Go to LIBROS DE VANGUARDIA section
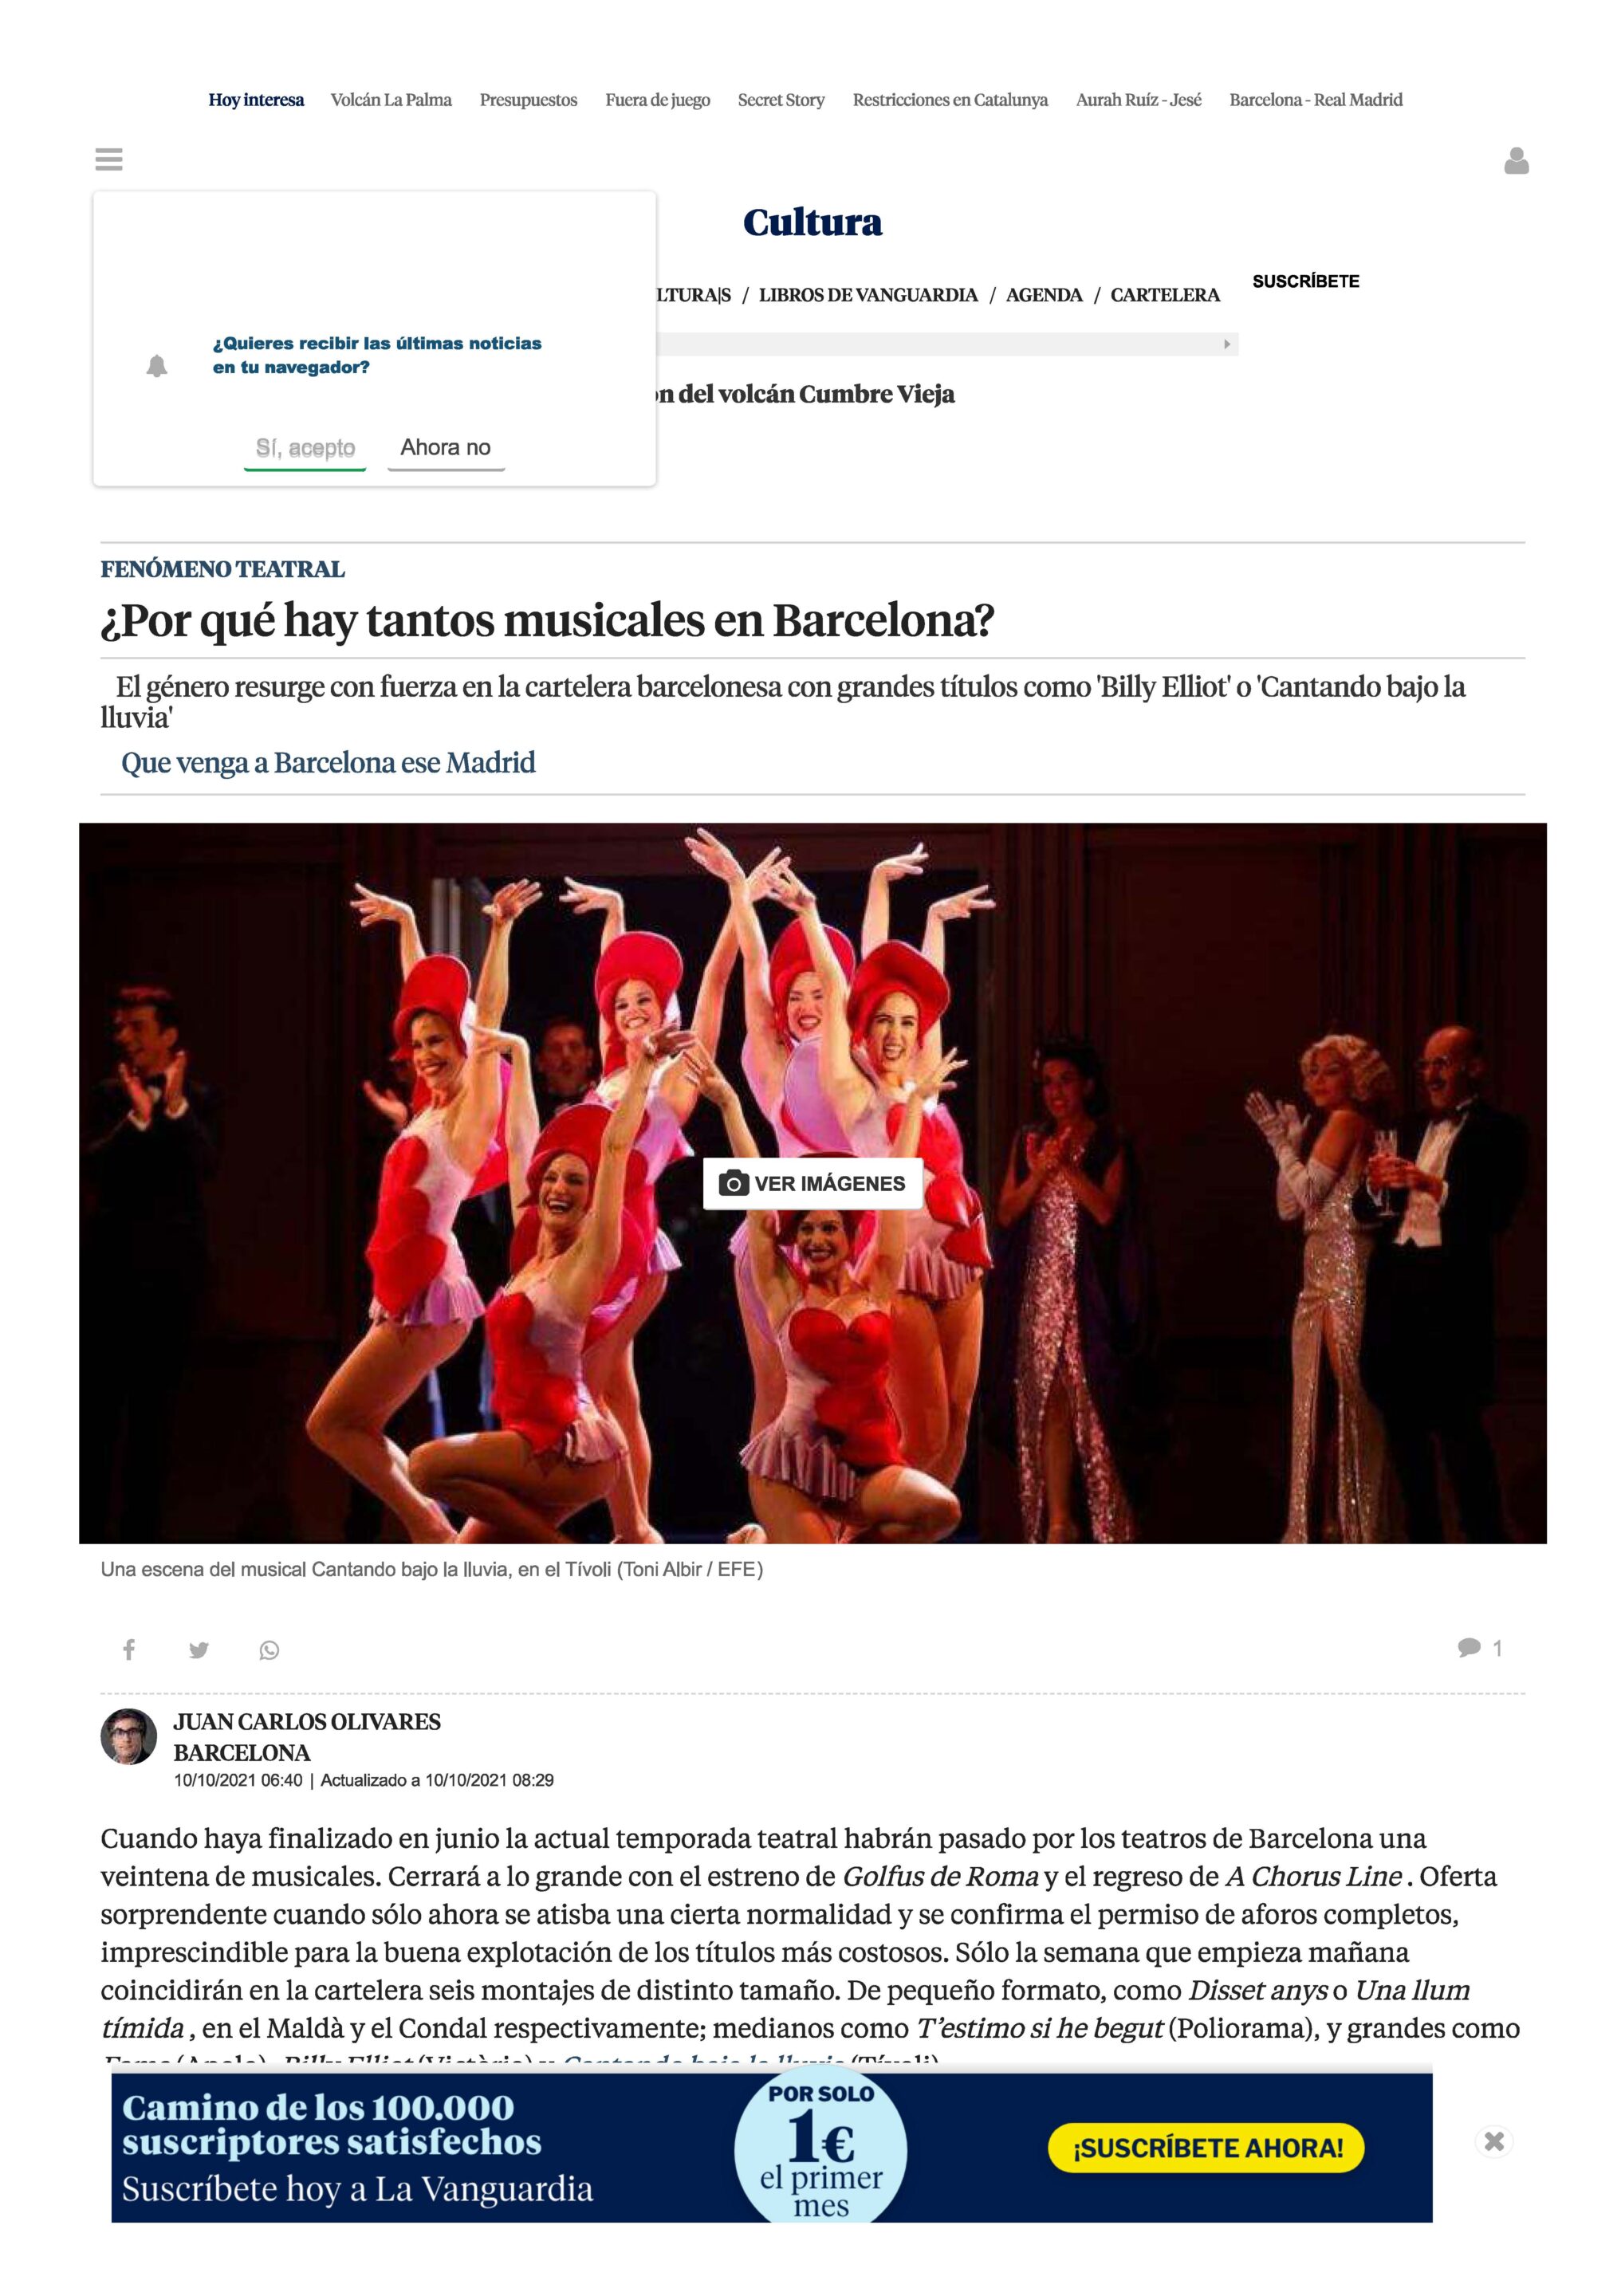The height and width of the screenshot is (2296, 1621). (868, 295)
